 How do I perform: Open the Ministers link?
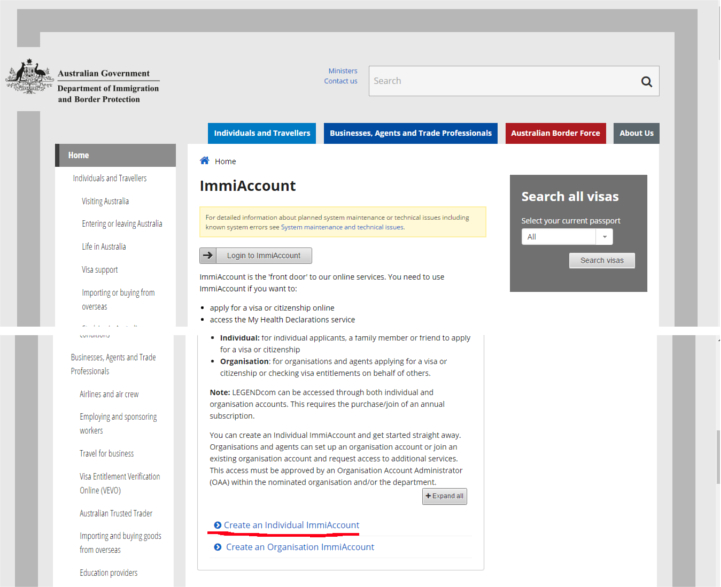pos(343,71)
